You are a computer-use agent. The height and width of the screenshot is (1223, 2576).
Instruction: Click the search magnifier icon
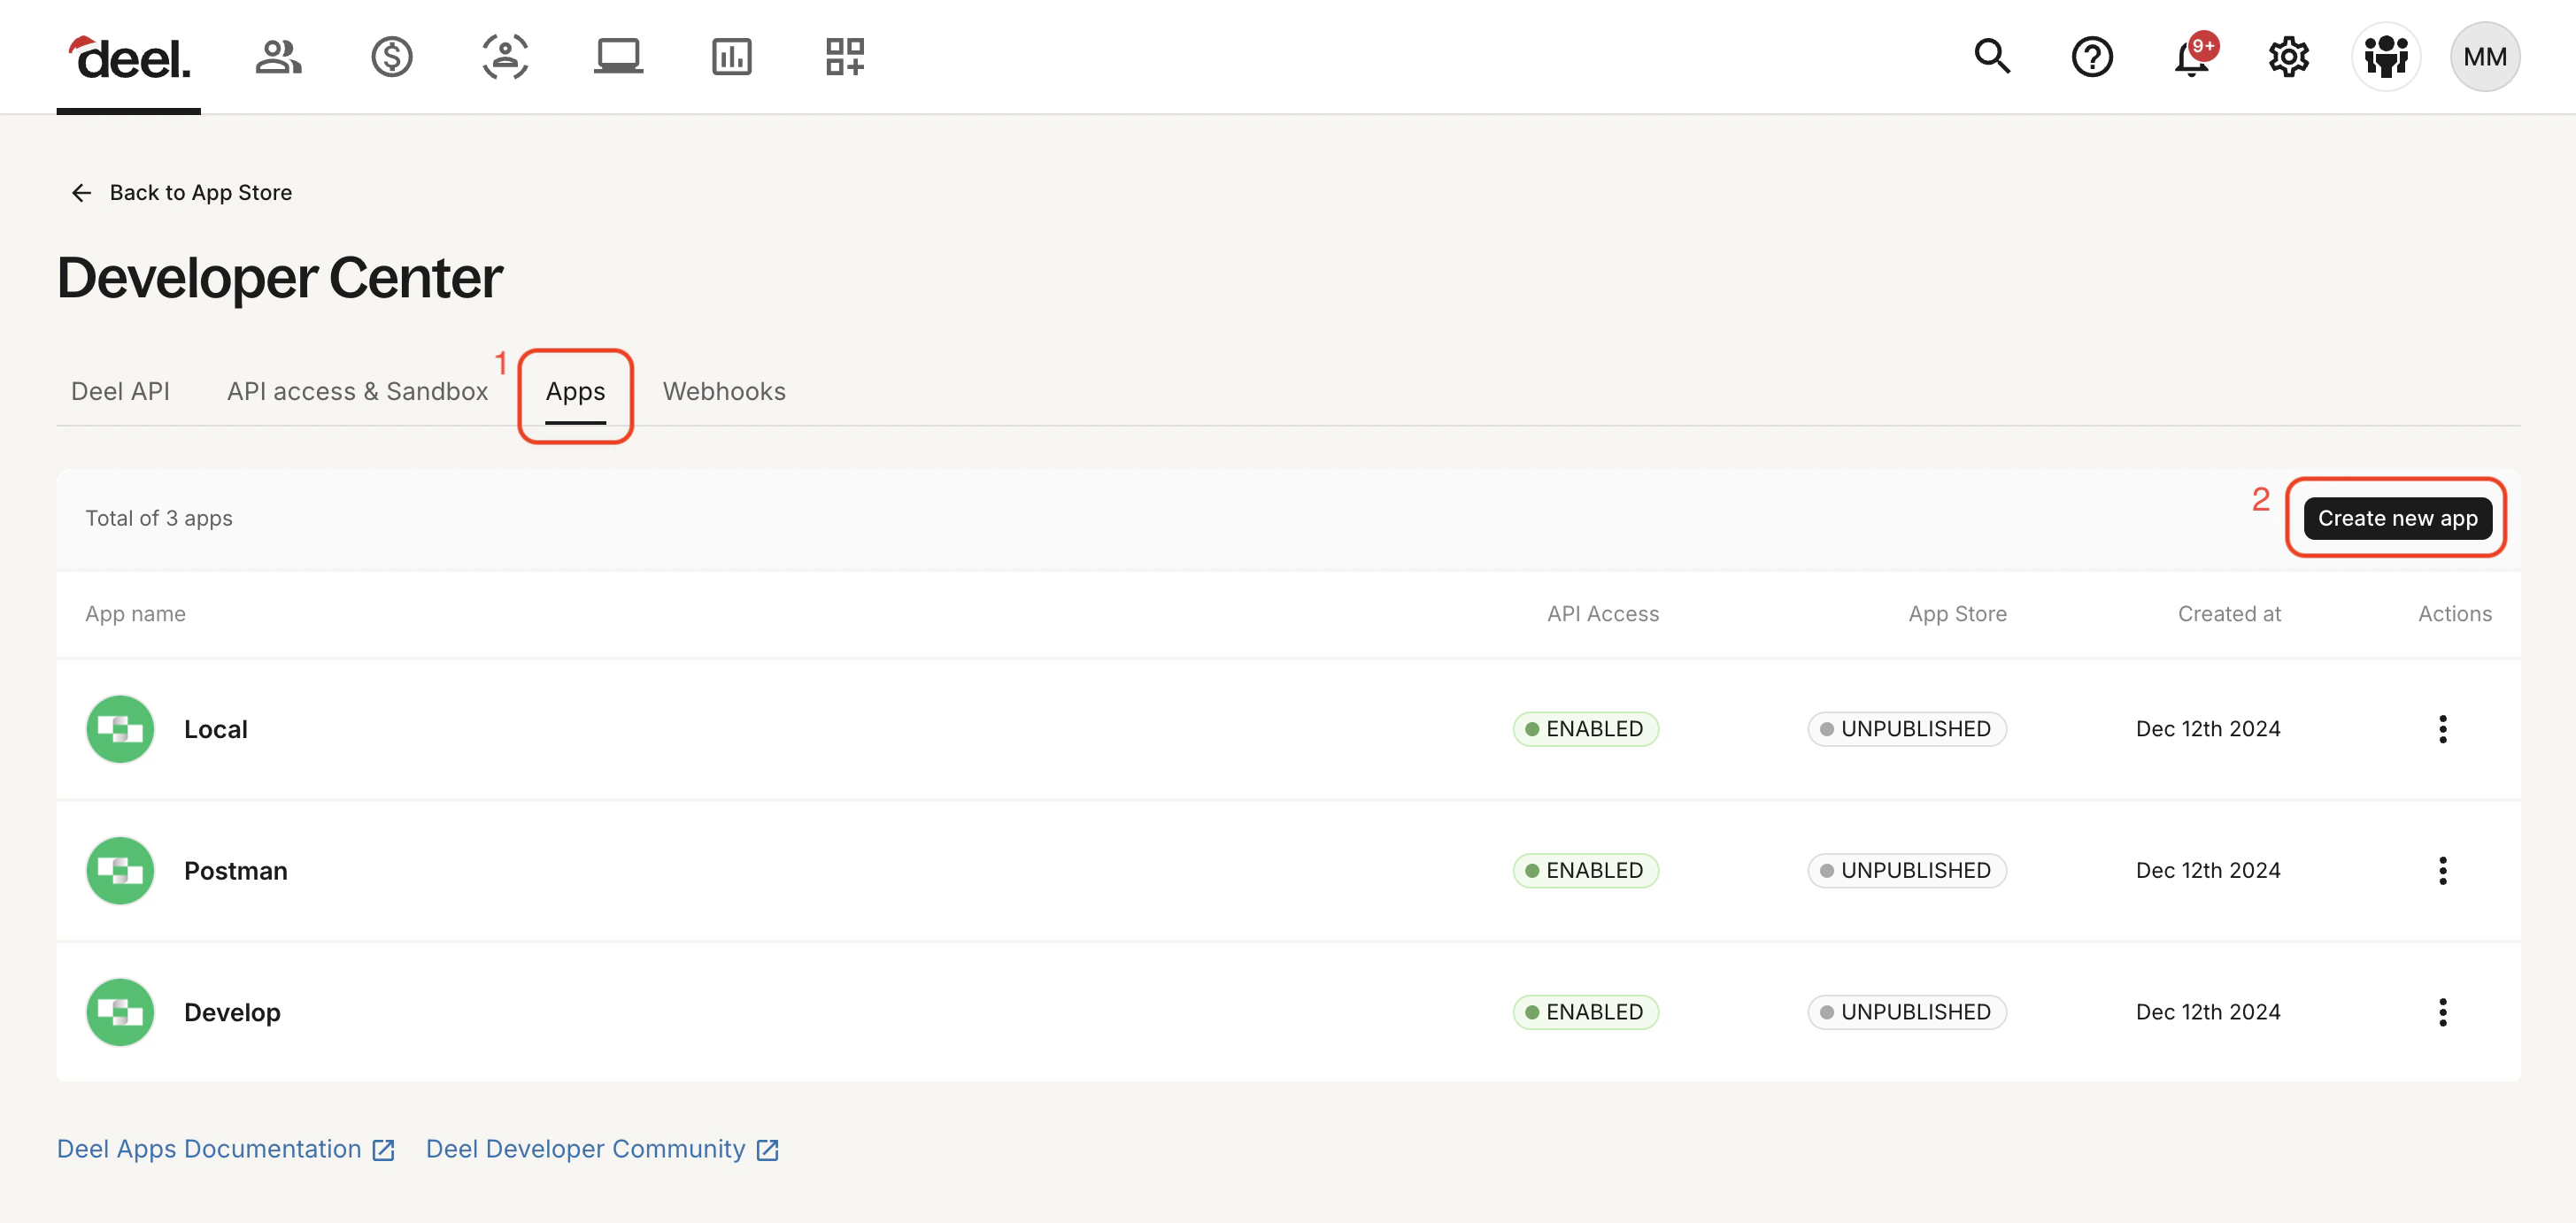pyautogui.click(x=1991, y=57)
